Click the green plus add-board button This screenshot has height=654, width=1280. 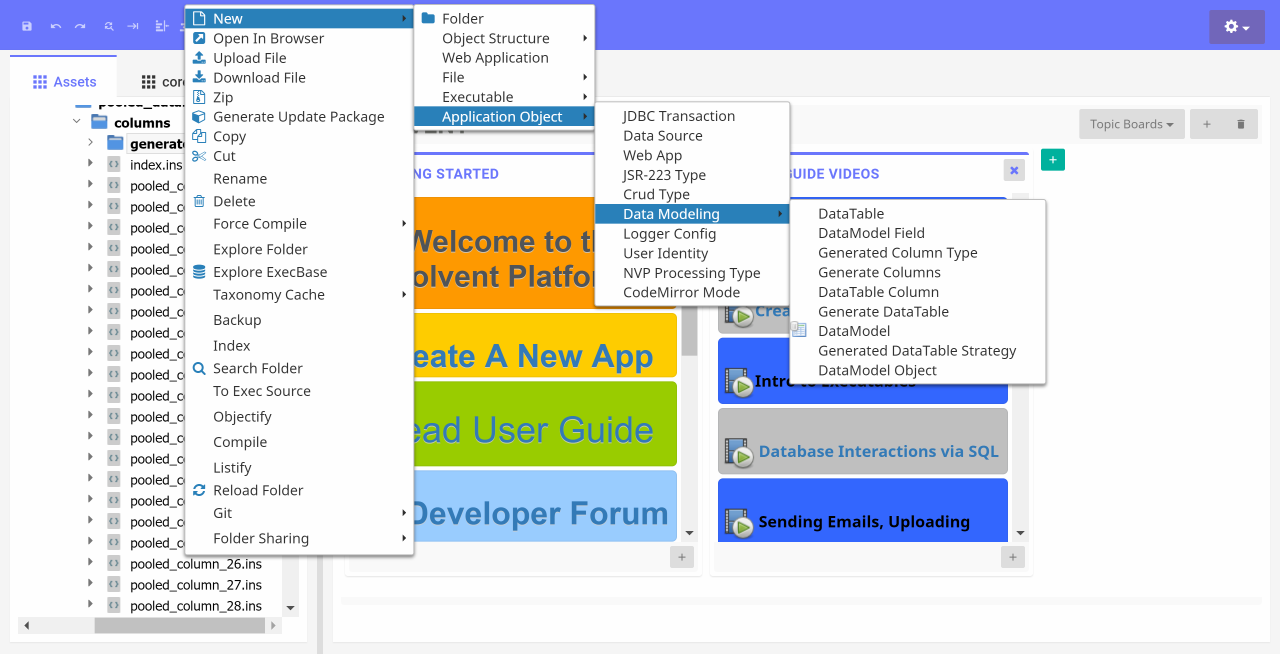point(1053,160)
